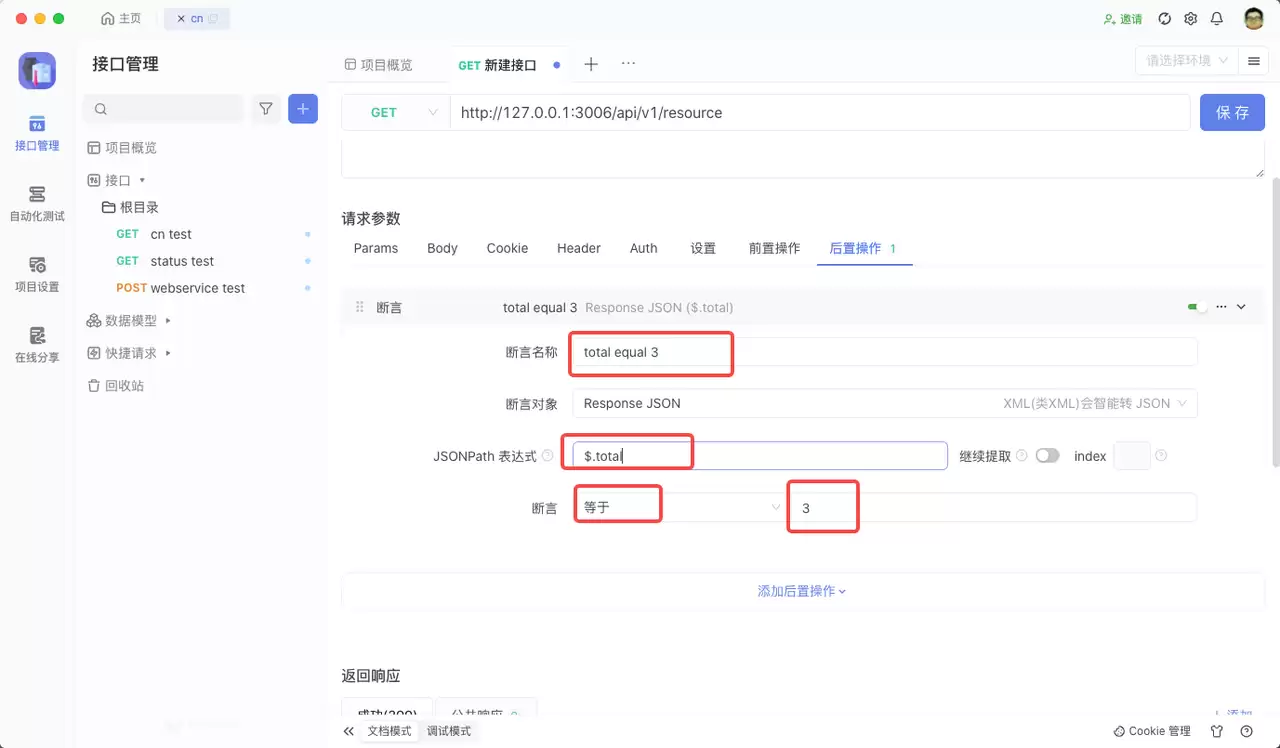Add a new tab with the plus icon
1280x748 pixels.
[x=591, y=64]
